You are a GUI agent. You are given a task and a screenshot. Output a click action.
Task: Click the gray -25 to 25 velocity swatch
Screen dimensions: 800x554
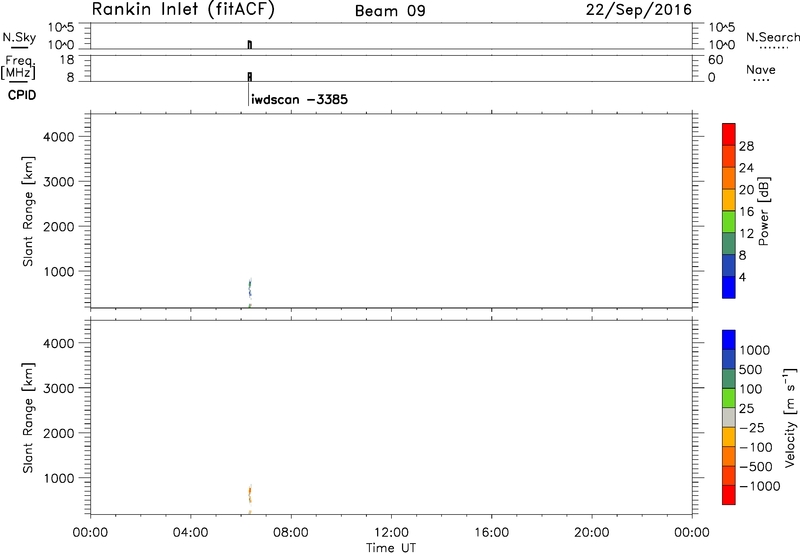(x=729, y=418)
